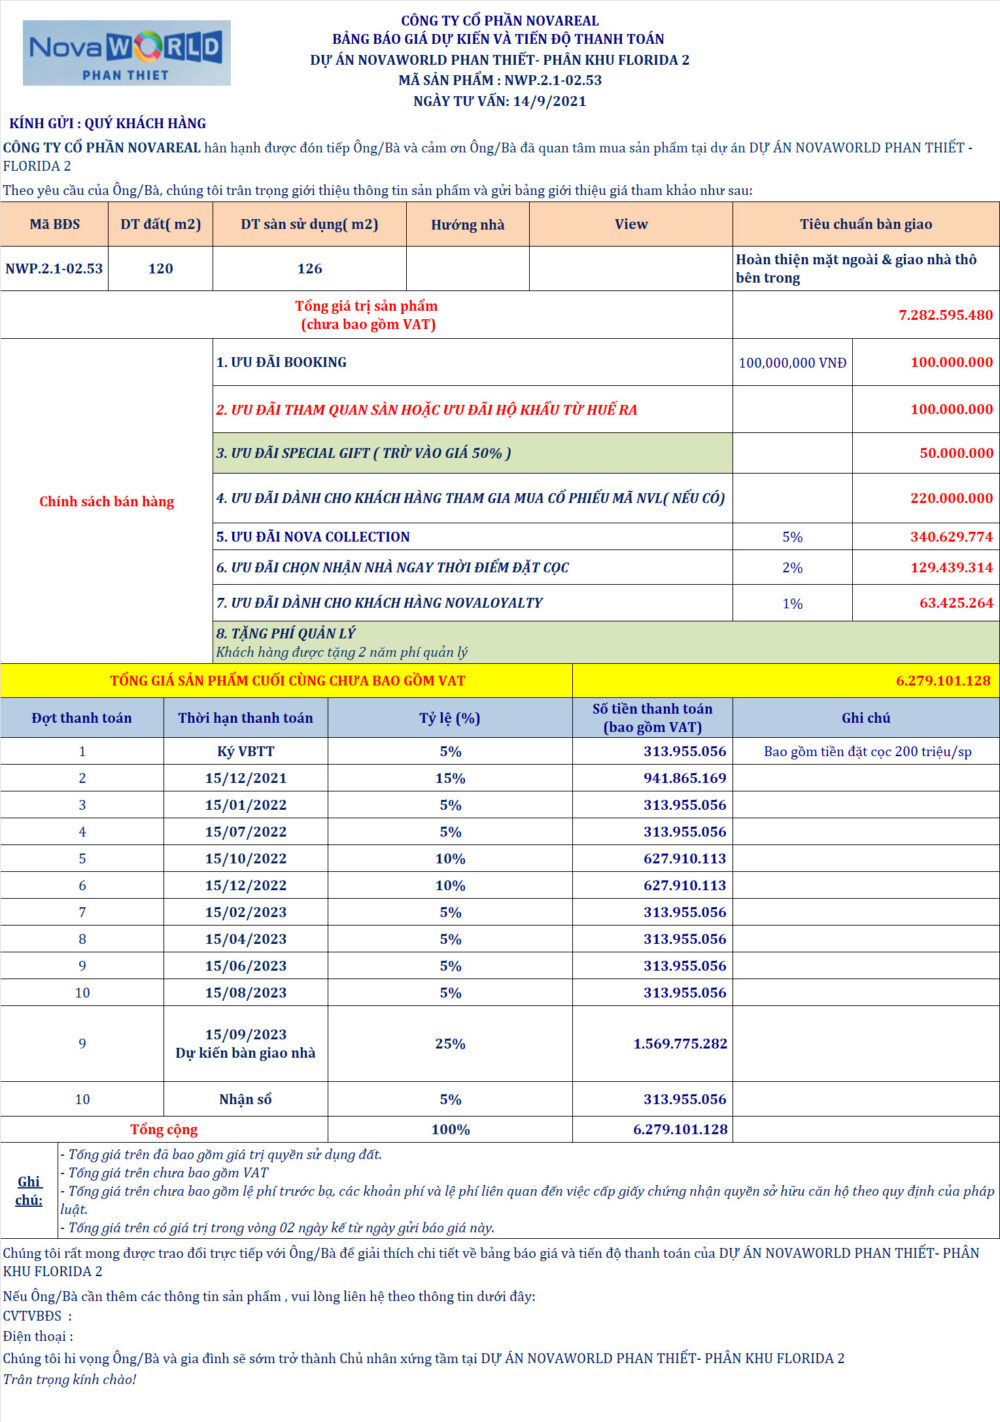Click the note "Bao gồm tiền đặt cọc 200 triệu/sp"
The image size is (1000, 1422).
tap(867, 752)
